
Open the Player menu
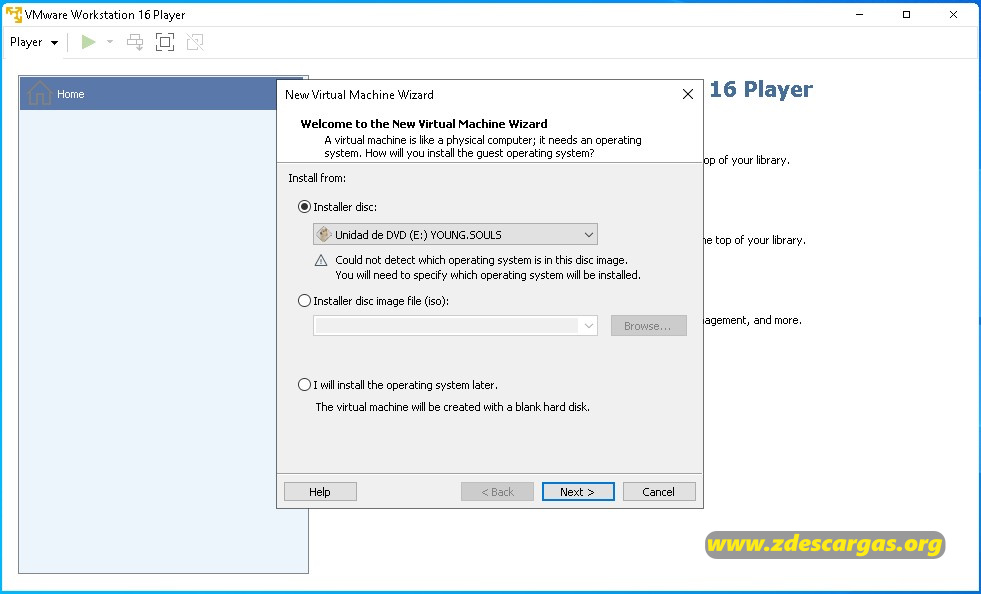point(34,43)
